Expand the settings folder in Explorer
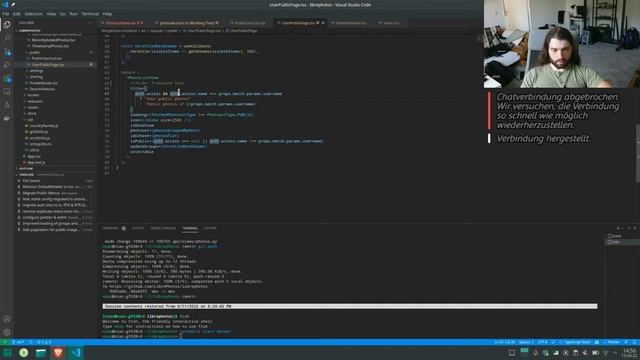The width and height of the screenshot is (640, 360). tap(36, 71)
